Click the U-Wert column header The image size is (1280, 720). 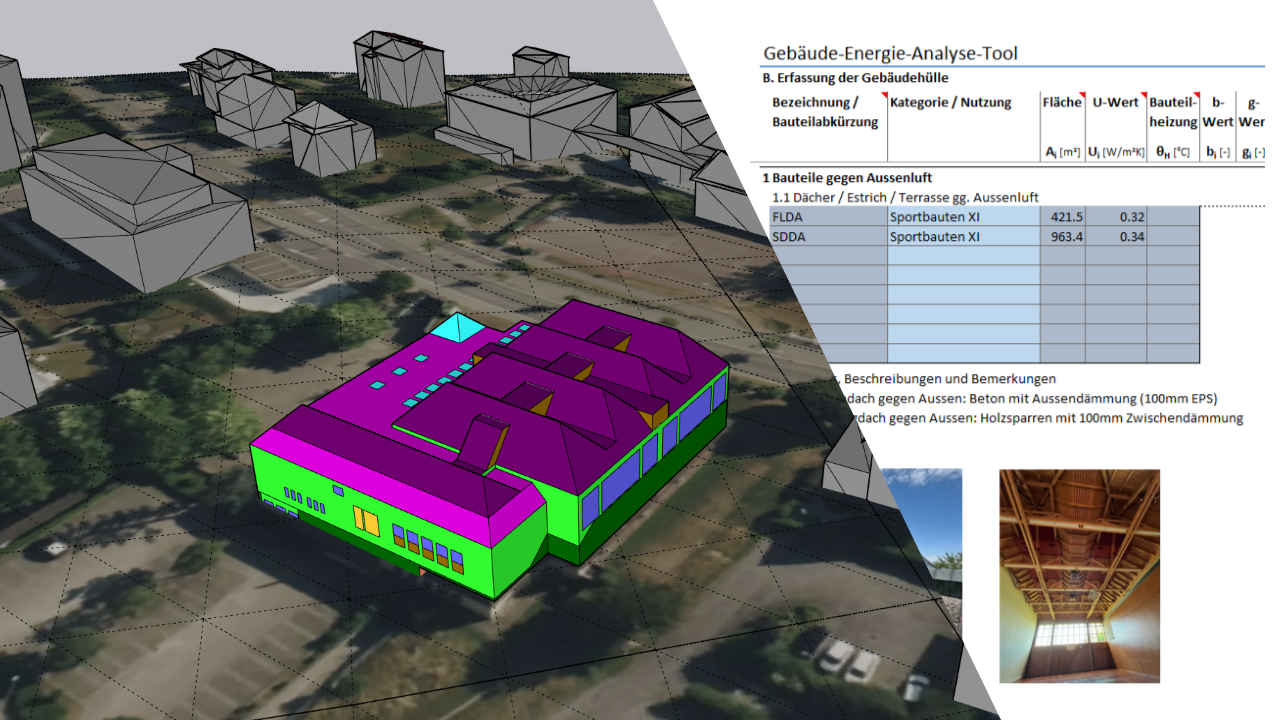pos(1114,103)
